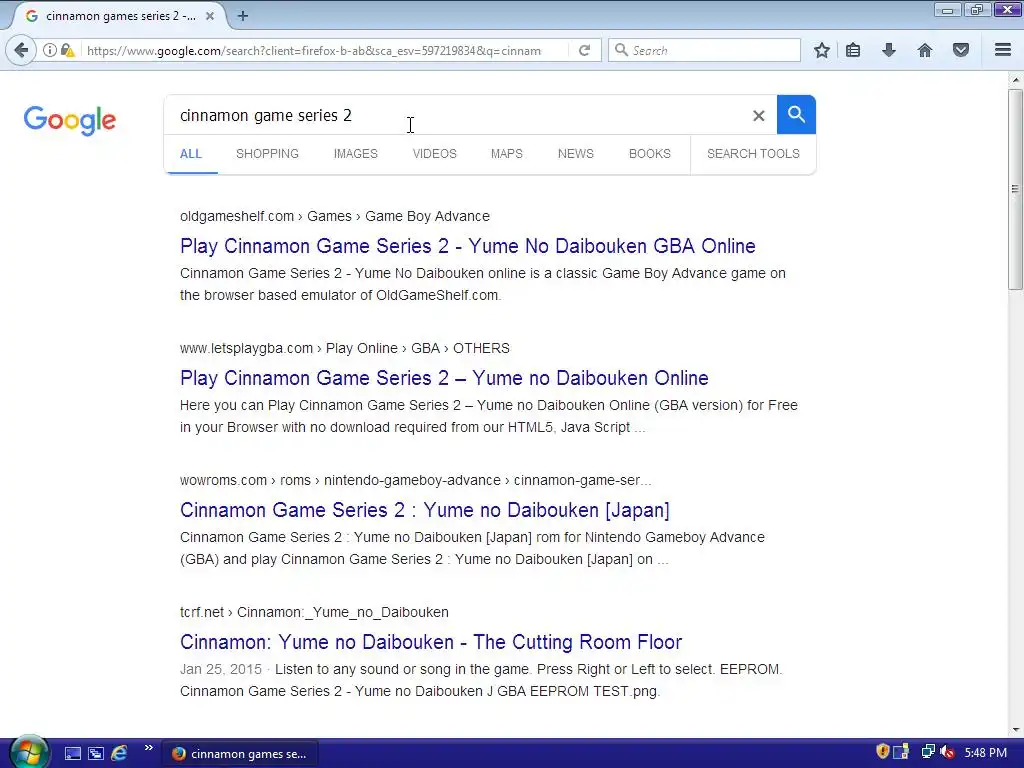Open the security shield tray icon
The width and height of the screenshot is (1024, 768).
click(x=882, y=752)
